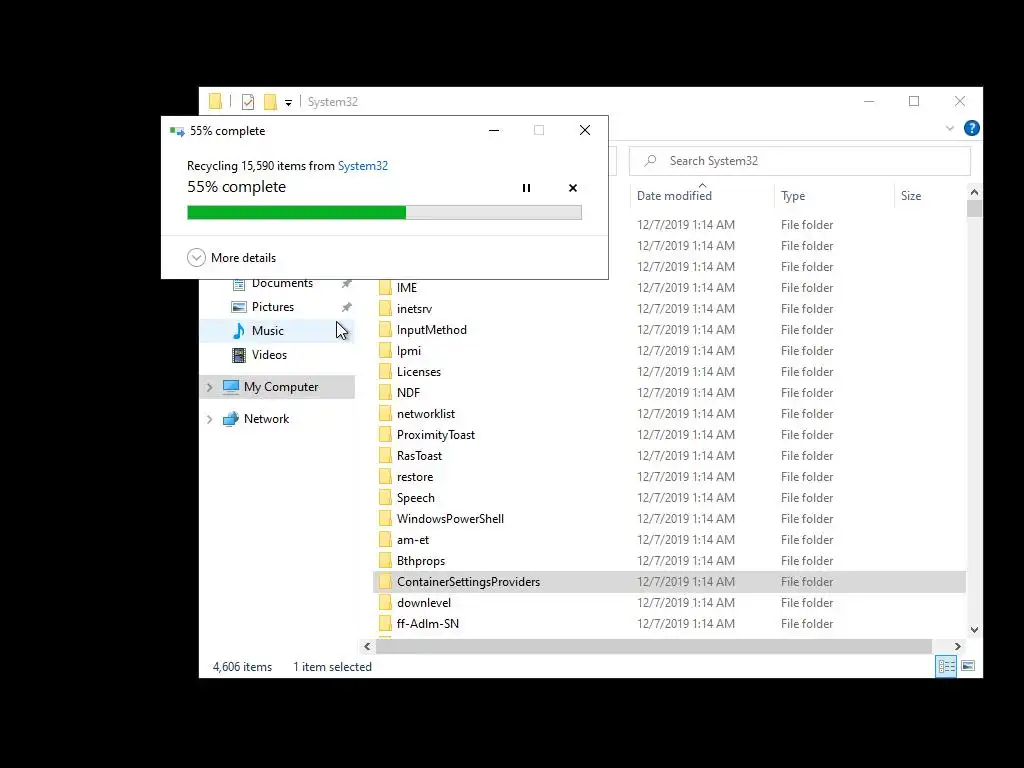Click the Videos filmstrip icon

[239, 355]
